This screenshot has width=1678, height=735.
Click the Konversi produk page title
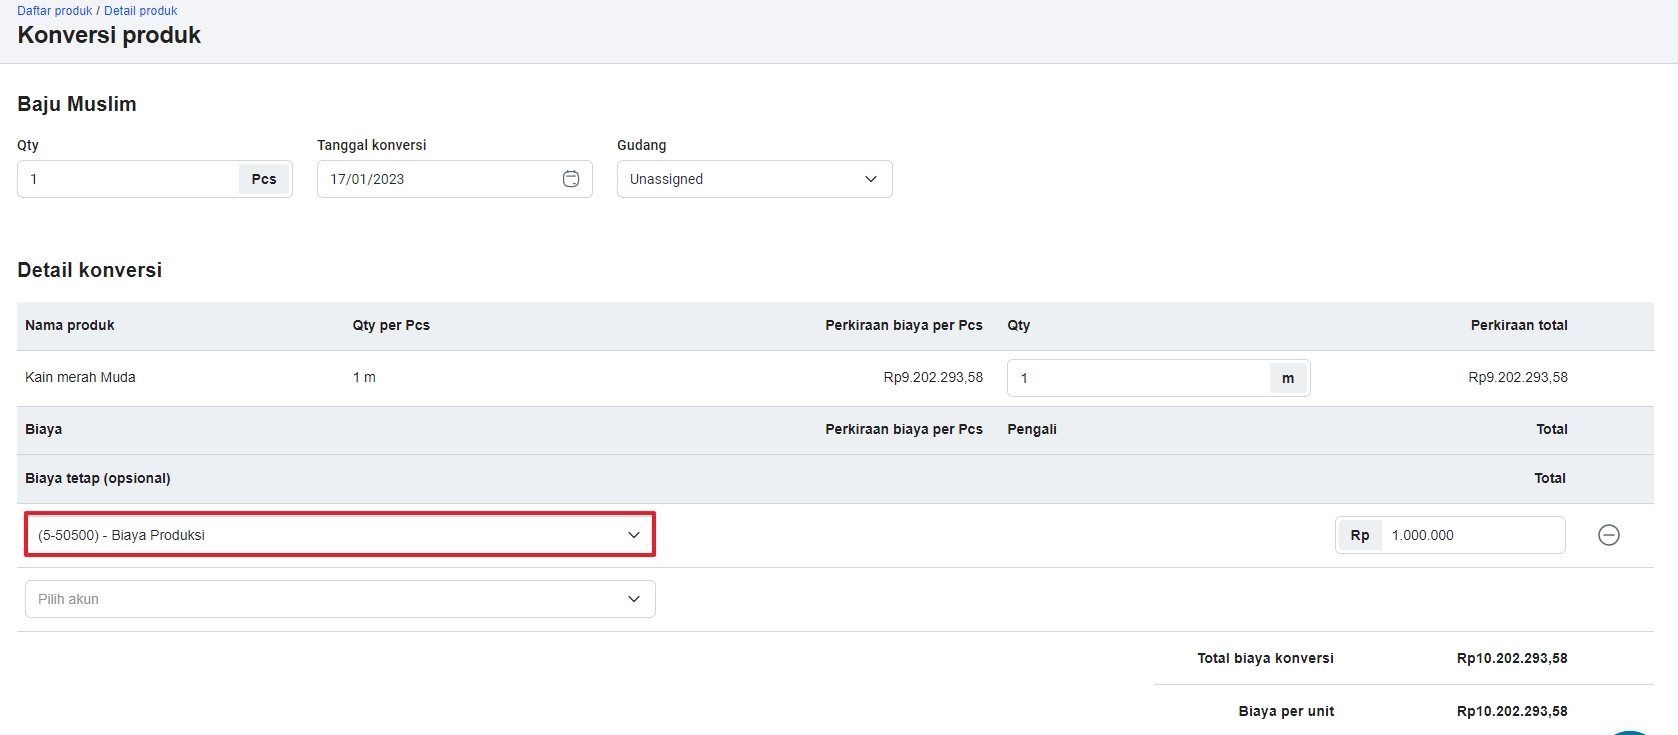point(109,35)
